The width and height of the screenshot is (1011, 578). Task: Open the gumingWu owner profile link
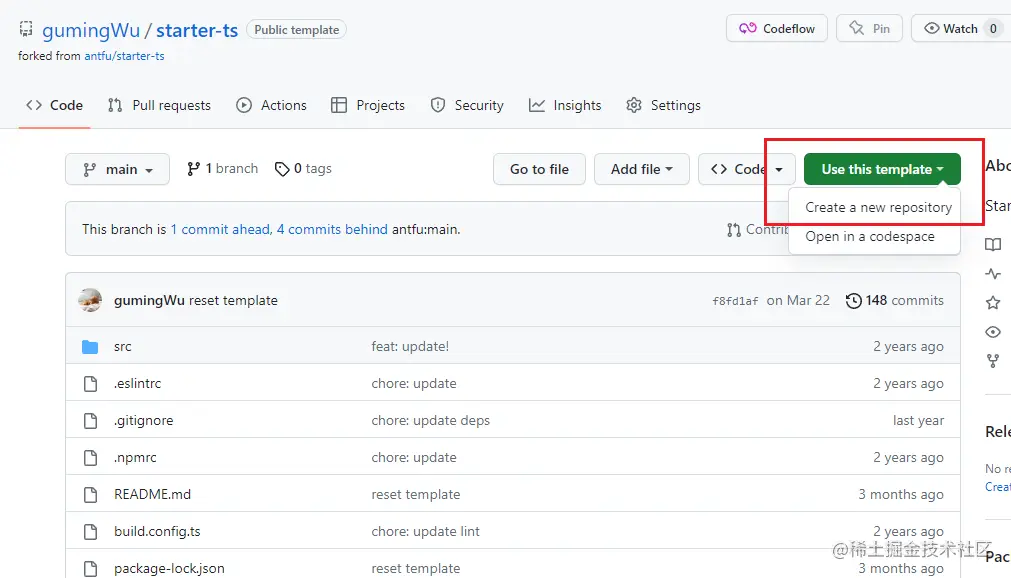pyautogui.click(x=91, y=30)
